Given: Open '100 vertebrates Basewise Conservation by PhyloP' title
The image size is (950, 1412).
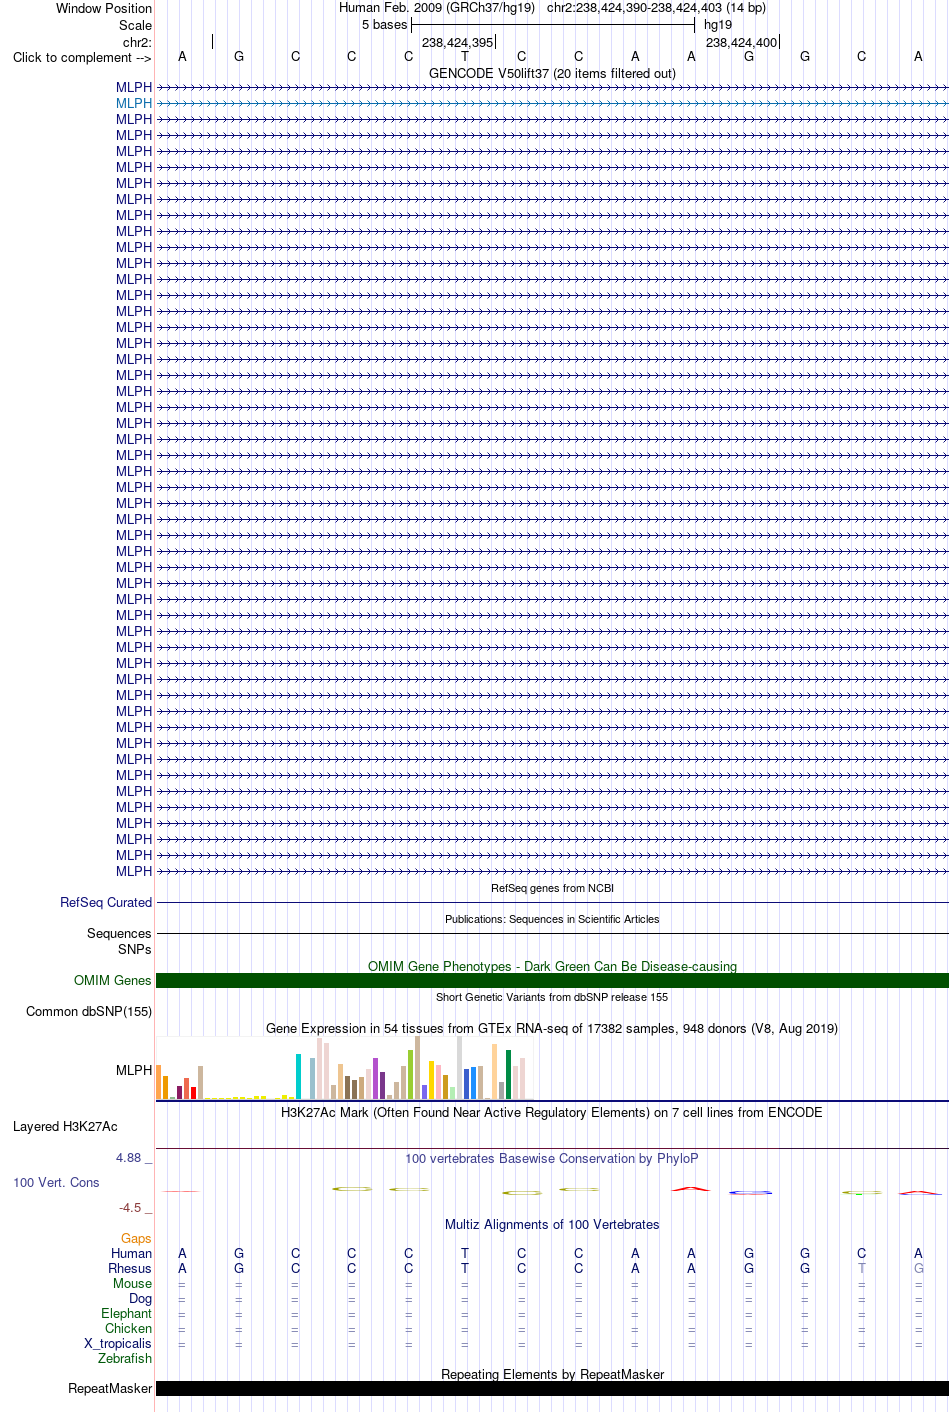Looking at the screenshot, I should point(552,1158).
